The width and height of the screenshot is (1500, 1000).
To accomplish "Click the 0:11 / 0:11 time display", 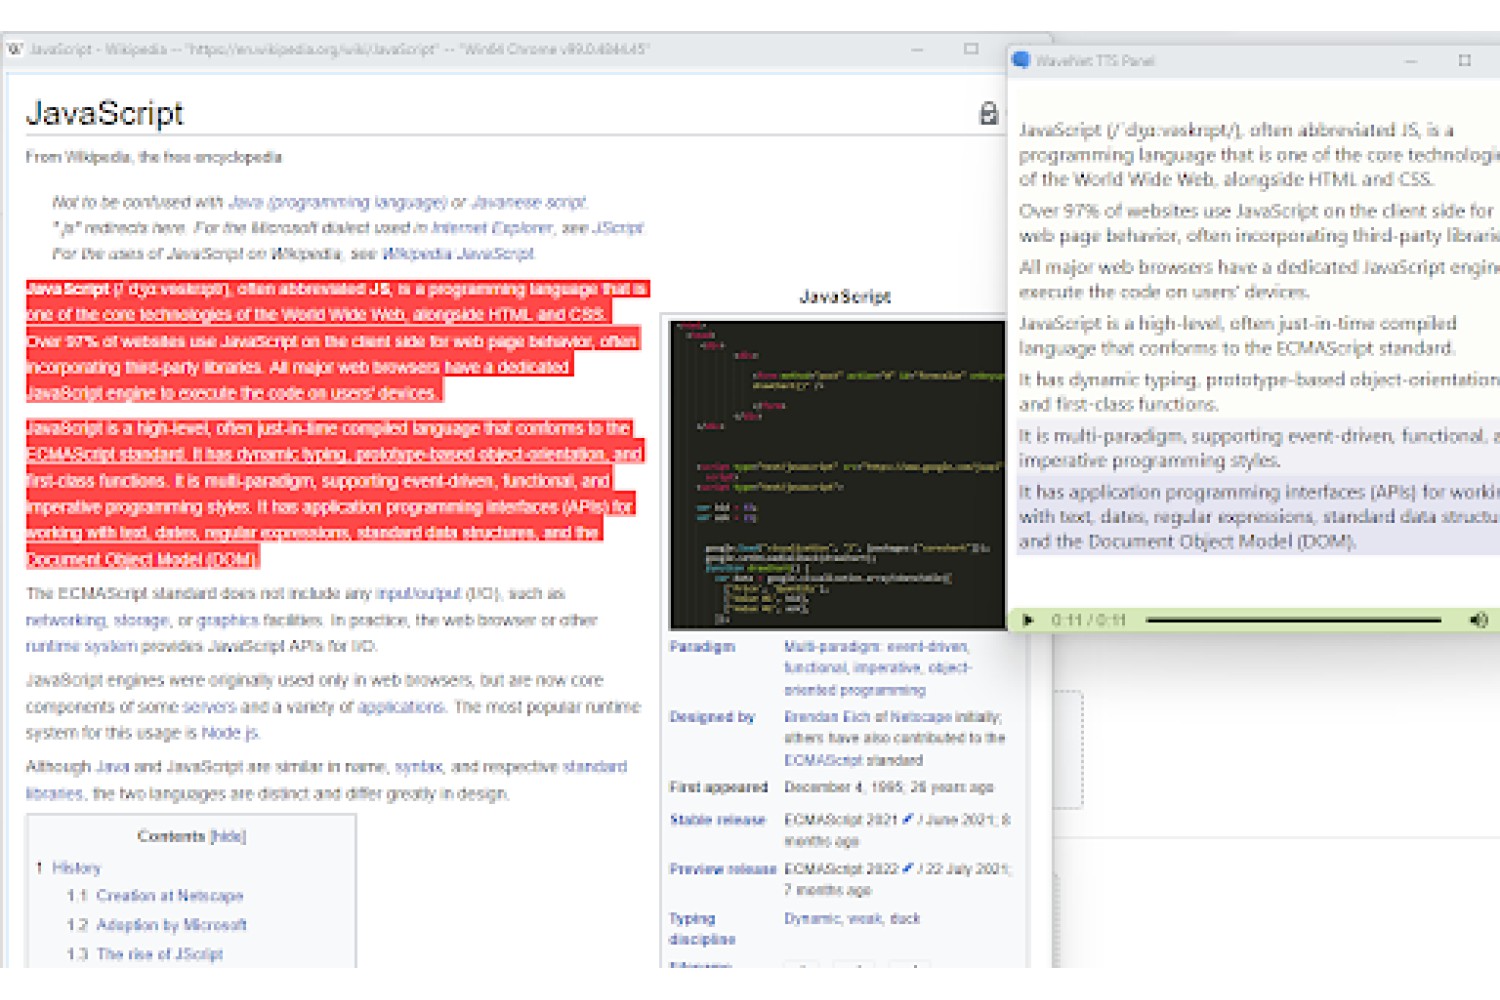I will [1088, 620].
